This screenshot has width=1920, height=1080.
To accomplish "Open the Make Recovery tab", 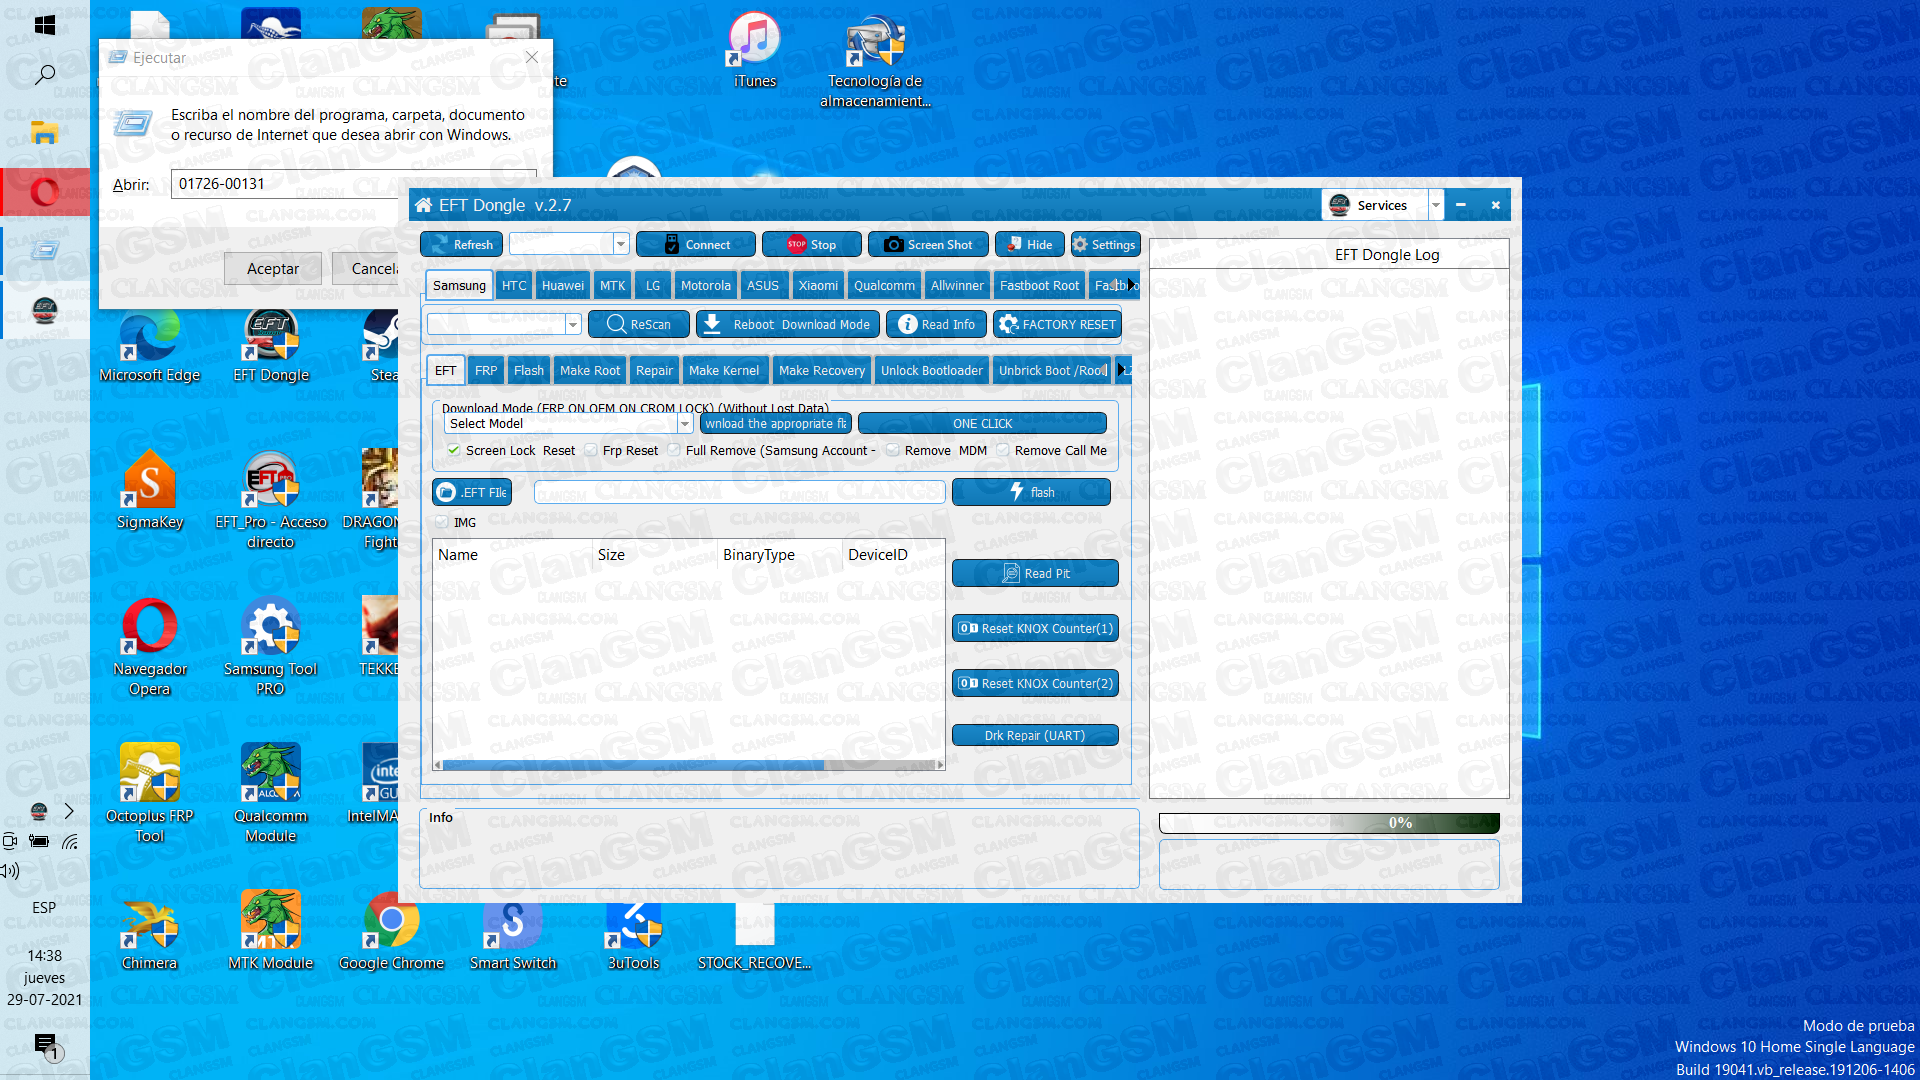I will click(x=822, y=370).
